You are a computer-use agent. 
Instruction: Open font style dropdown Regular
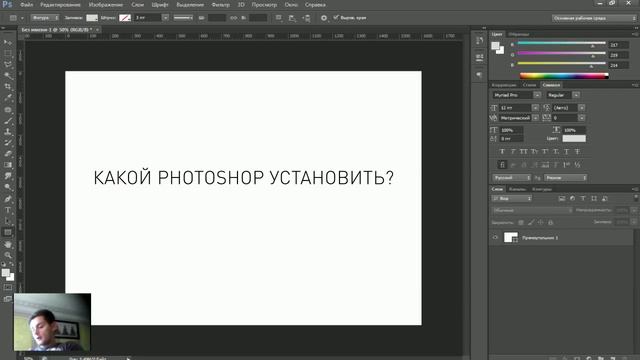(576, 95)
